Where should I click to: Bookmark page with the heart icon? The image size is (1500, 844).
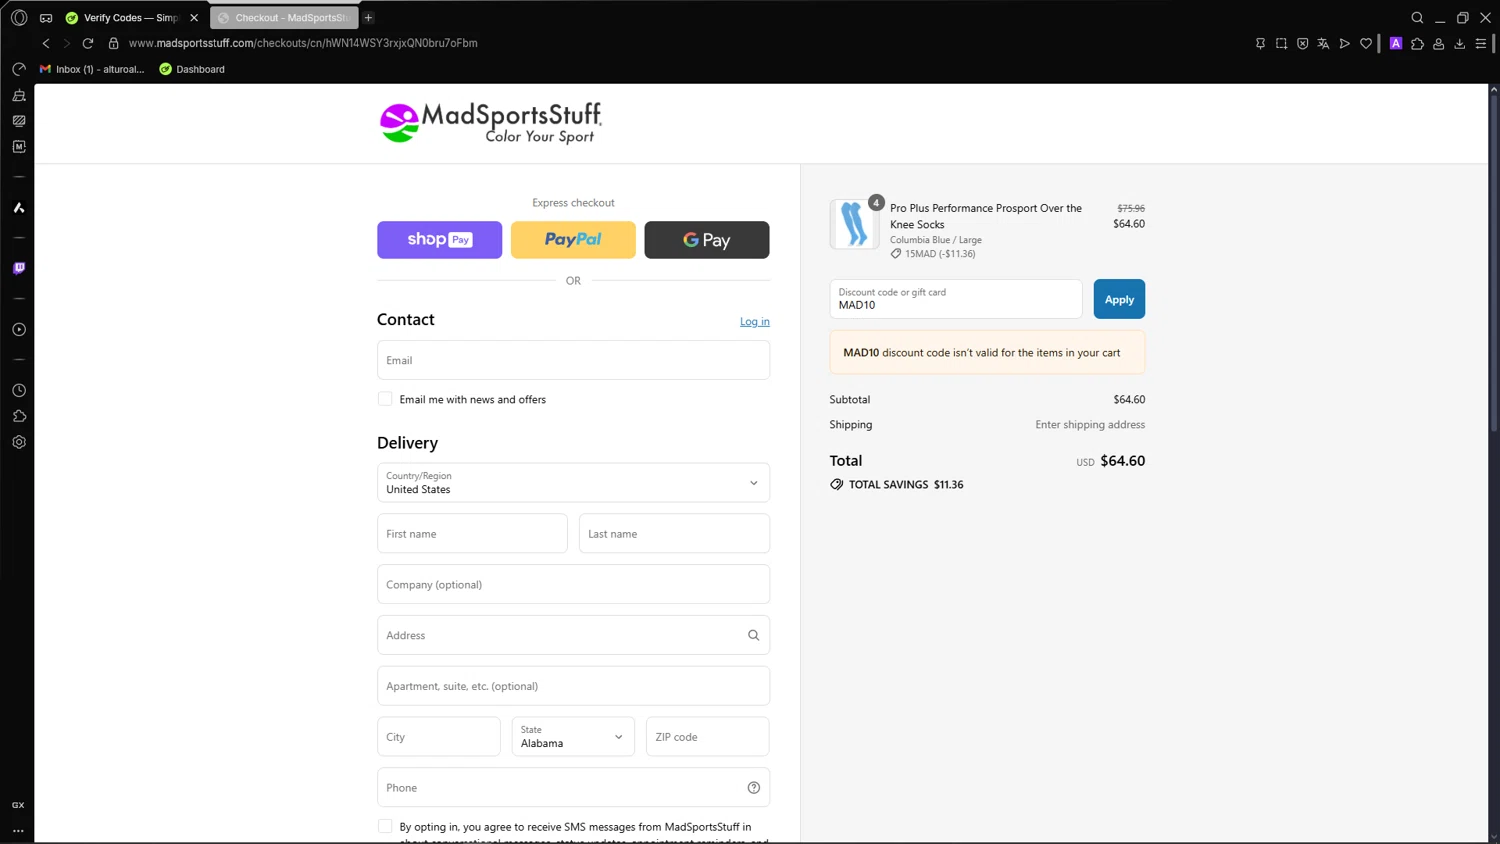point(1366,43)
